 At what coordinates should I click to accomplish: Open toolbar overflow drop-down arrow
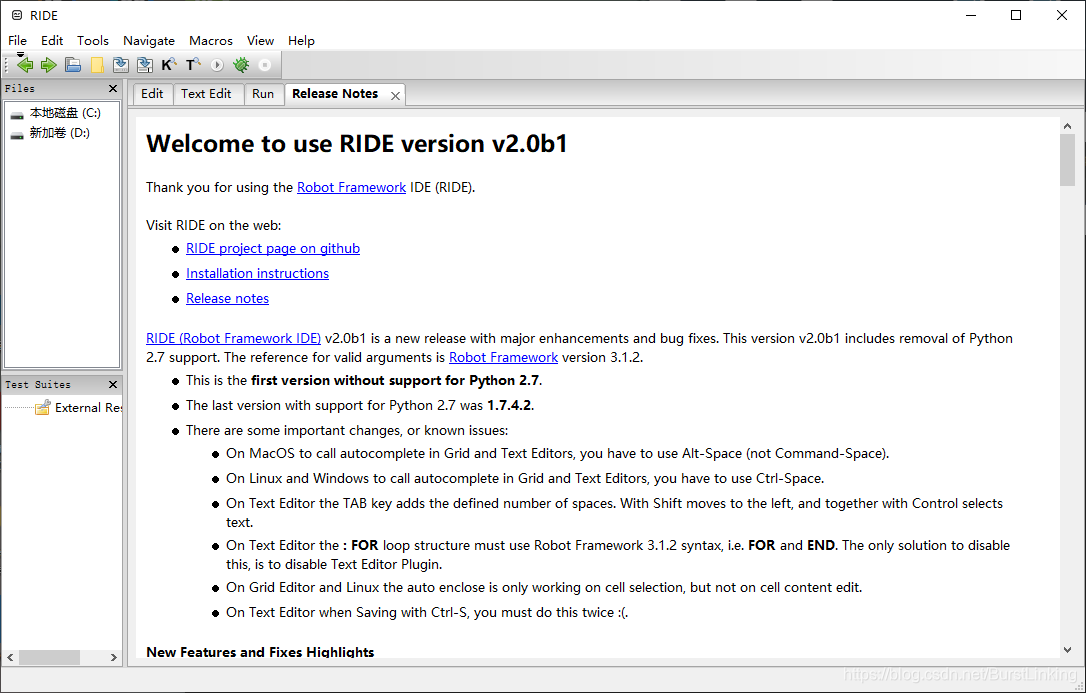[20, 54]
